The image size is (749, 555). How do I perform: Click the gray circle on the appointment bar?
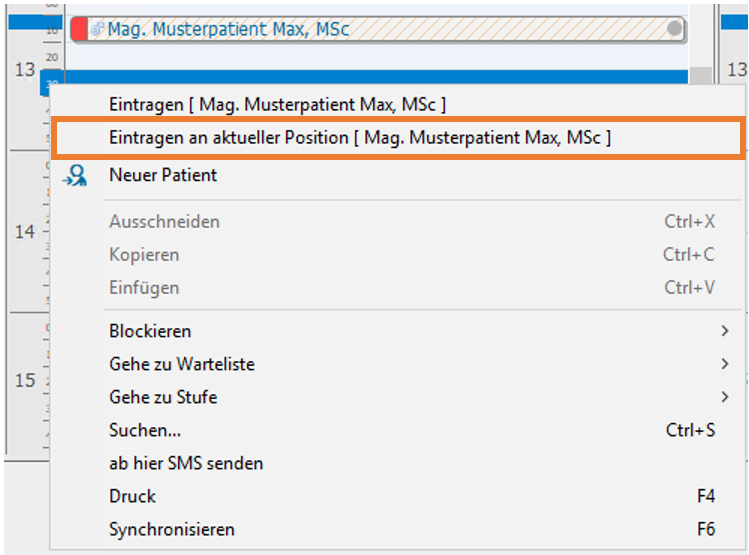[x=674, y=29]
